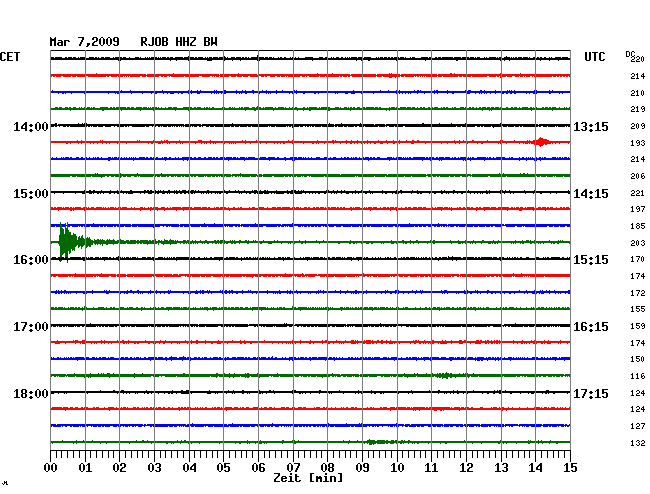Image resolution: width=650 pixels, height=494 pixels.
Task: Click the "UTC" timezone label
Action: point(595,57)
